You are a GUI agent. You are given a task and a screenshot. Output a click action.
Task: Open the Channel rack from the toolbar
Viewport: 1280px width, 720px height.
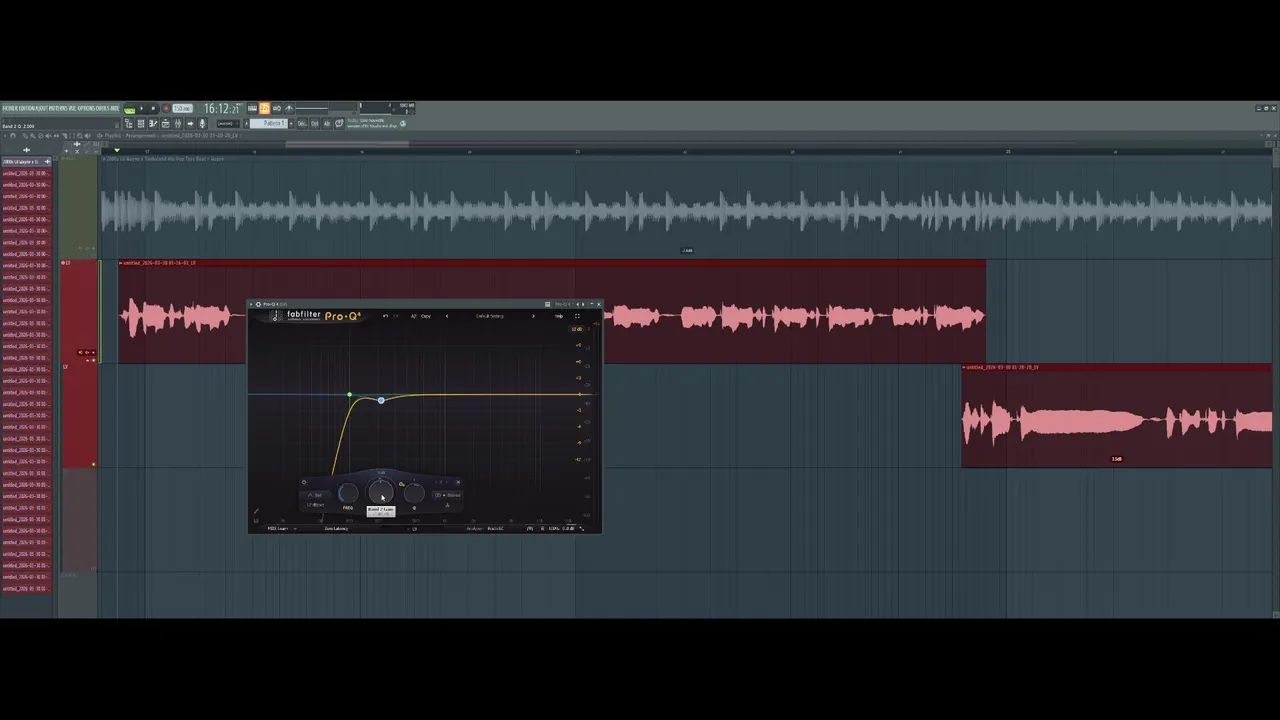click(165, 124)
